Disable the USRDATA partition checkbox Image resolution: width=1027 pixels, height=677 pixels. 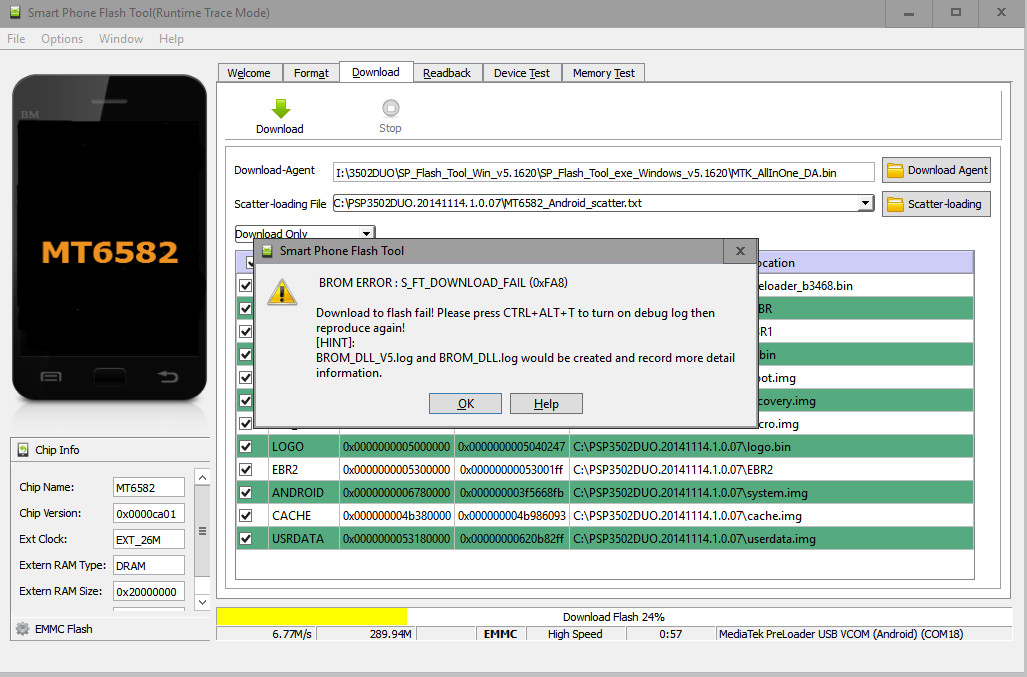coord(246,538)
